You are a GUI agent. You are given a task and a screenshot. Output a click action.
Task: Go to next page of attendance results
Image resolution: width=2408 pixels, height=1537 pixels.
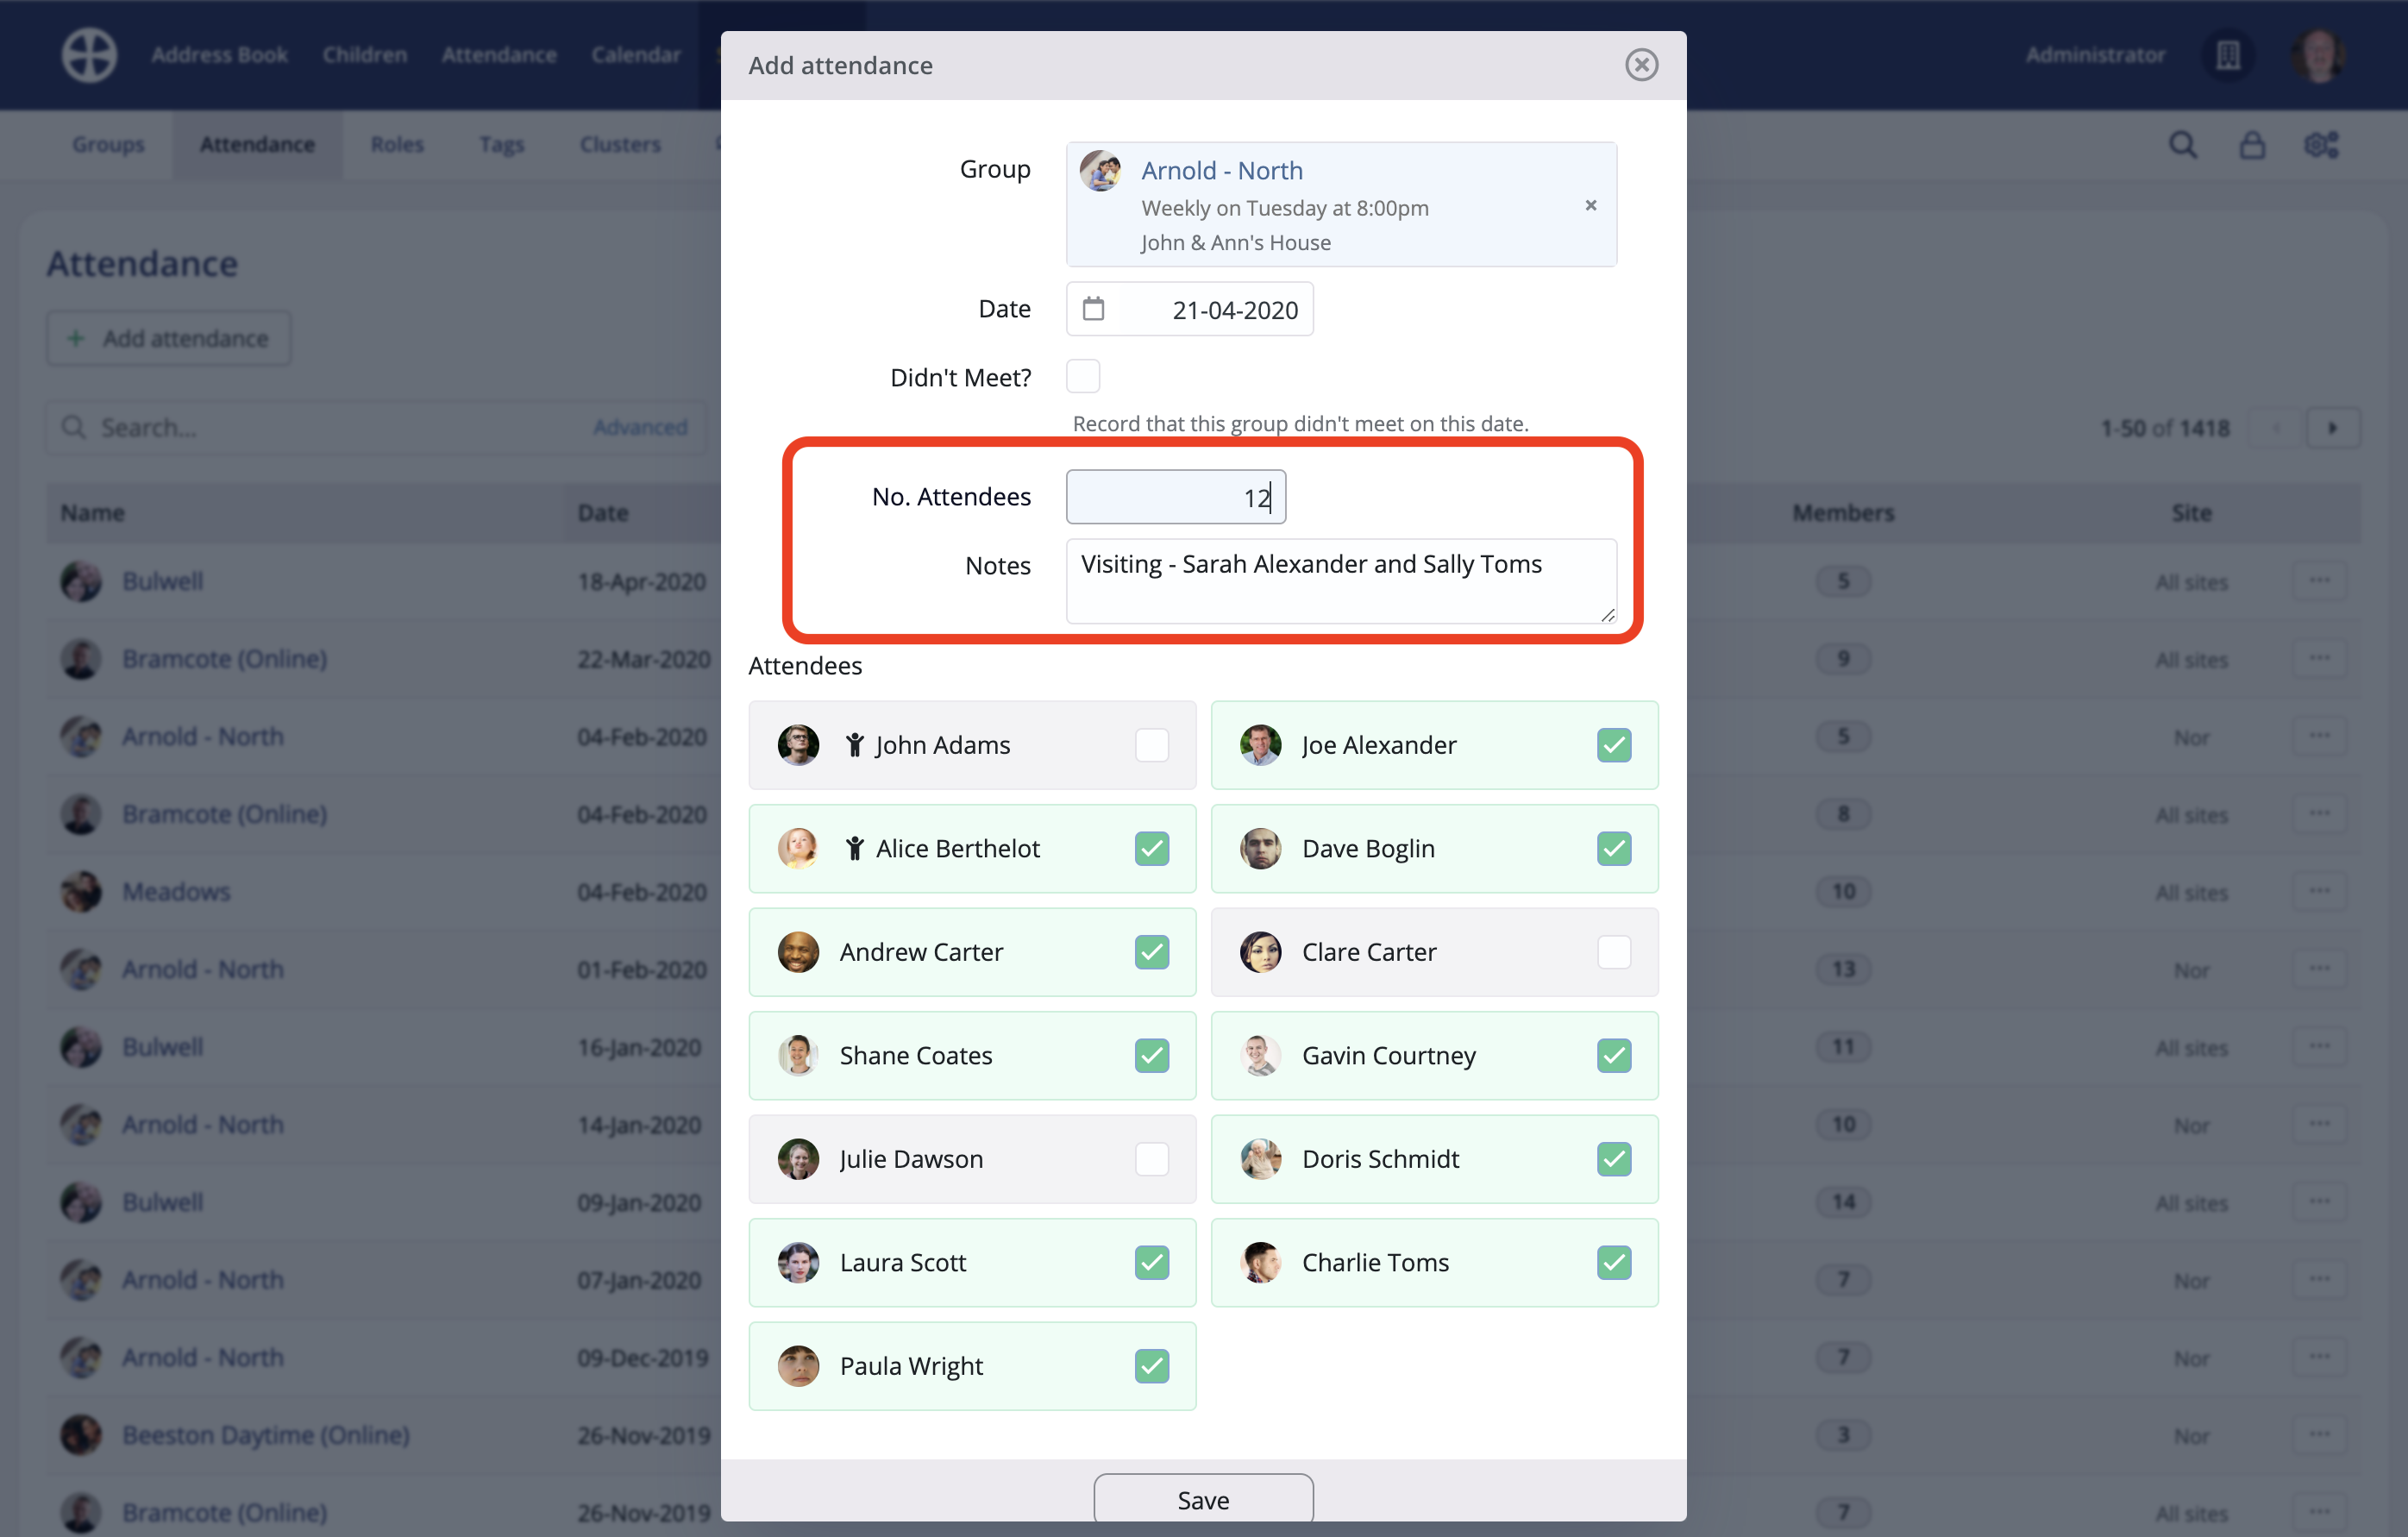(2332, 428)
